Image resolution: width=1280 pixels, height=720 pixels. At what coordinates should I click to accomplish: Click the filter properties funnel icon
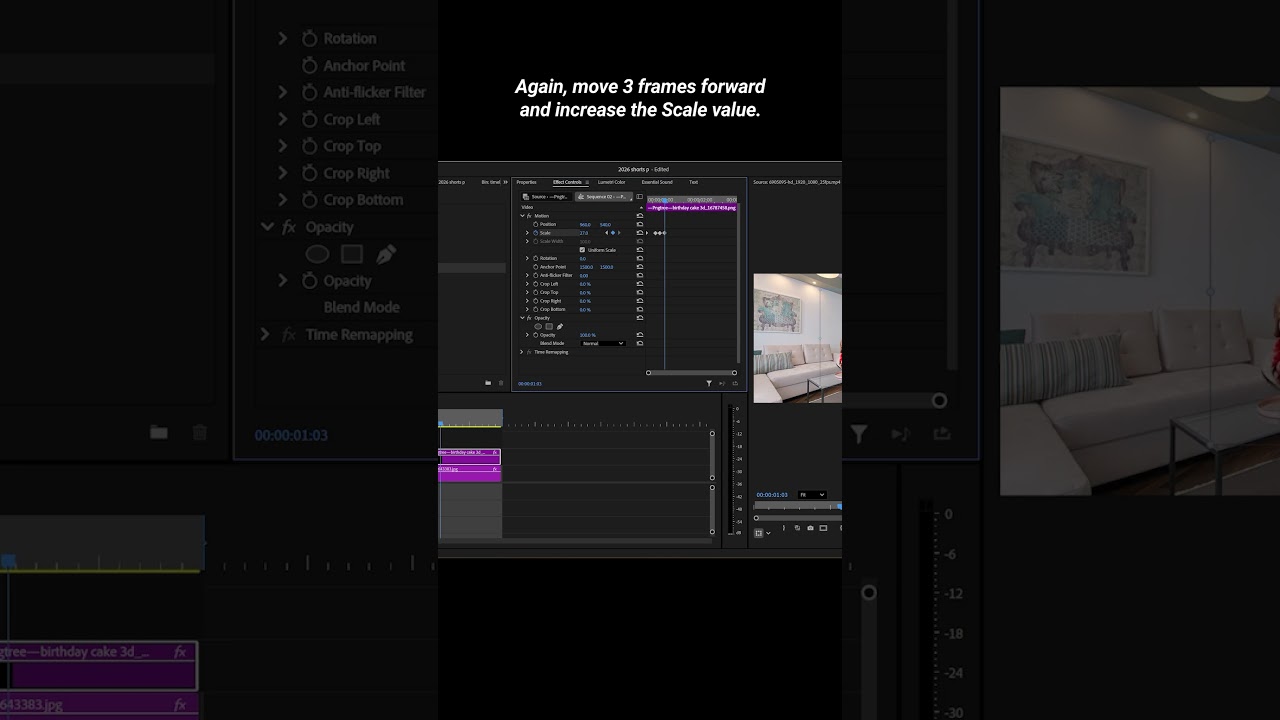pyautogui.click(x=709, y=383)
